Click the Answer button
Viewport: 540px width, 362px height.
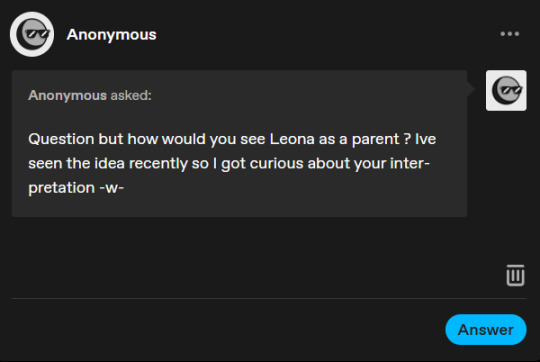(x=486, y=330)
